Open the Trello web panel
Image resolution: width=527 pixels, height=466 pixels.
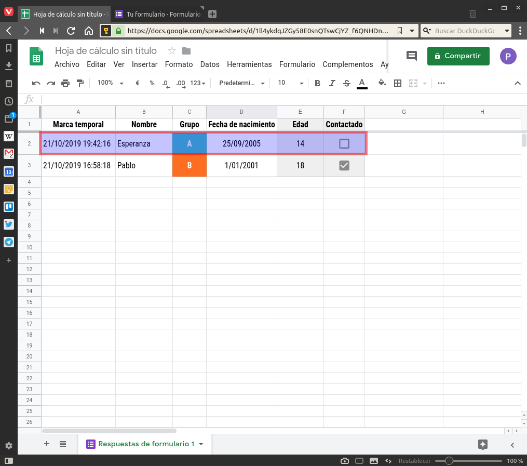(x=9, y=207)
